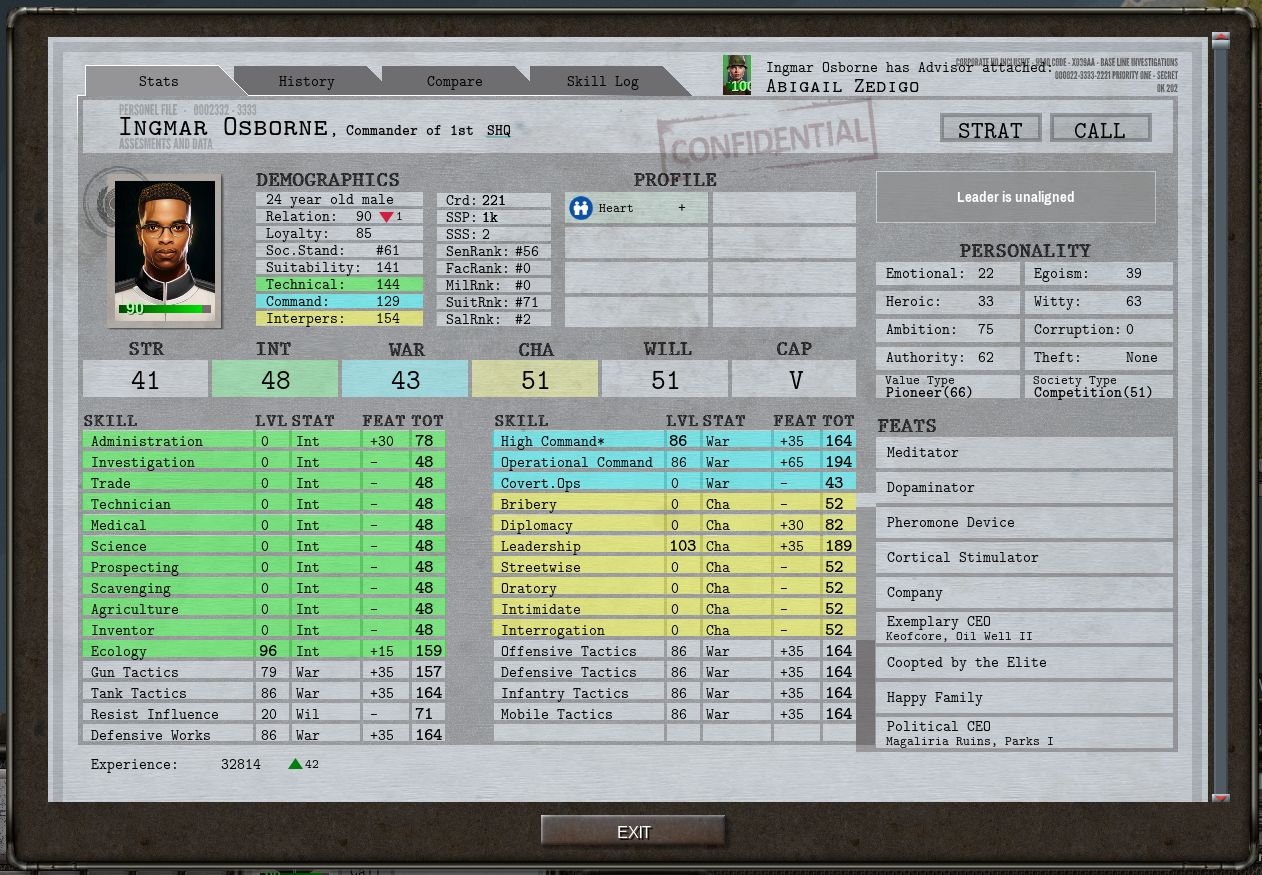Image resolution: width=1262 pixels, height=875 pixels.
Task: Switch to the Skill Log tab
Action: [x=602, y=81]
